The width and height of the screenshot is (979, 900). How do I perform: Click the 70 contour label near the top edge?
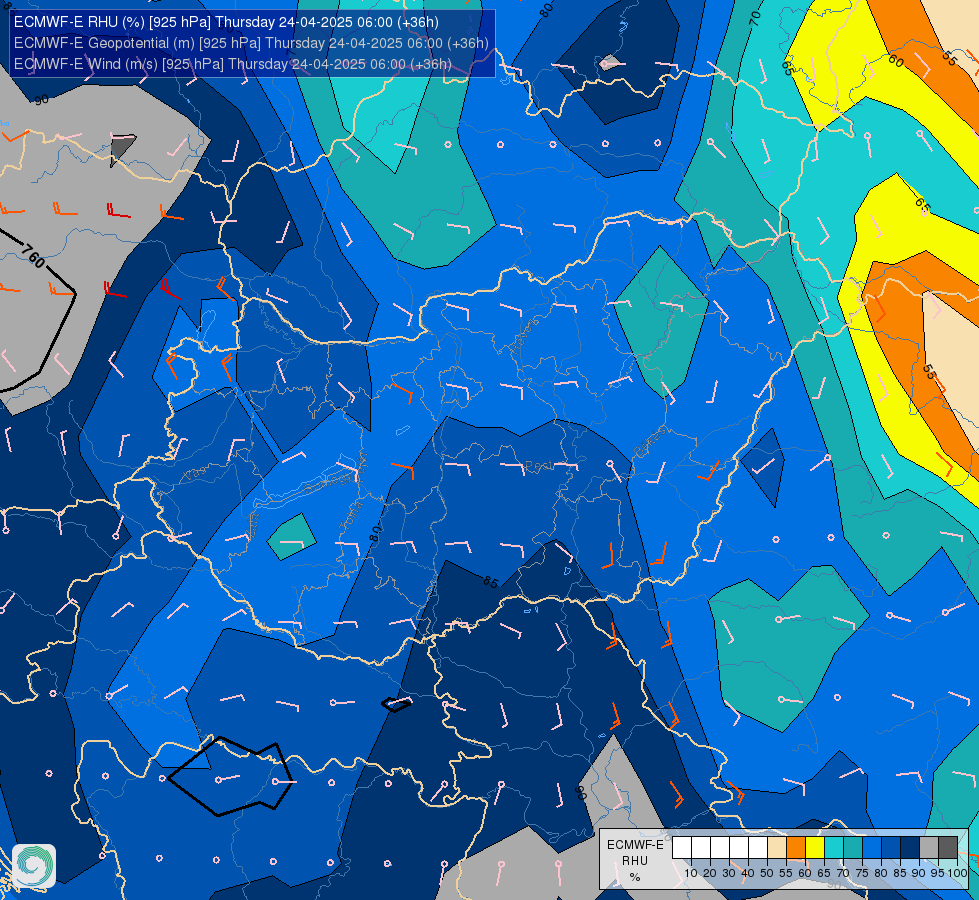[x=755, y=16]
